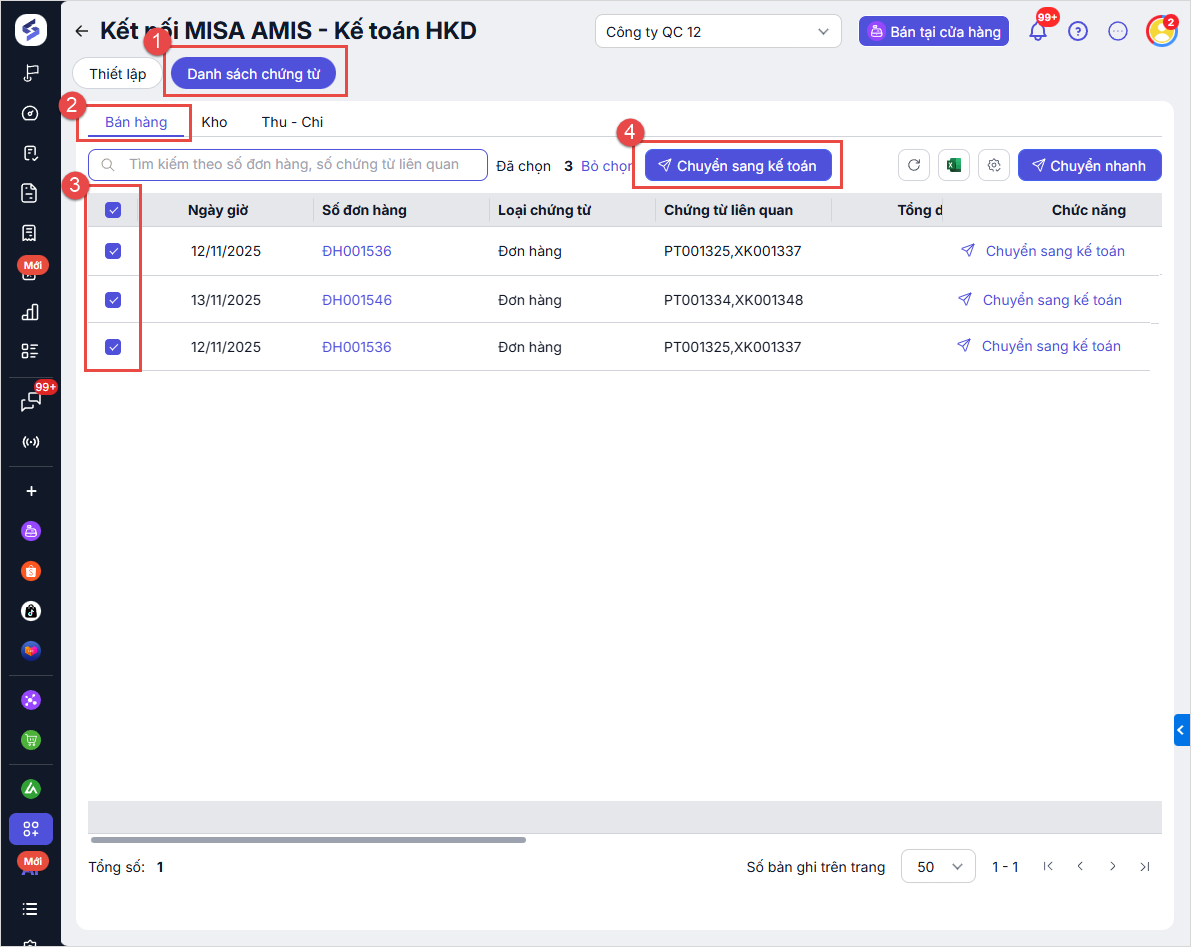Open the TikTok channel icon in sidebar
This screenshot has height=947, width=1191.
click(31, 610)
